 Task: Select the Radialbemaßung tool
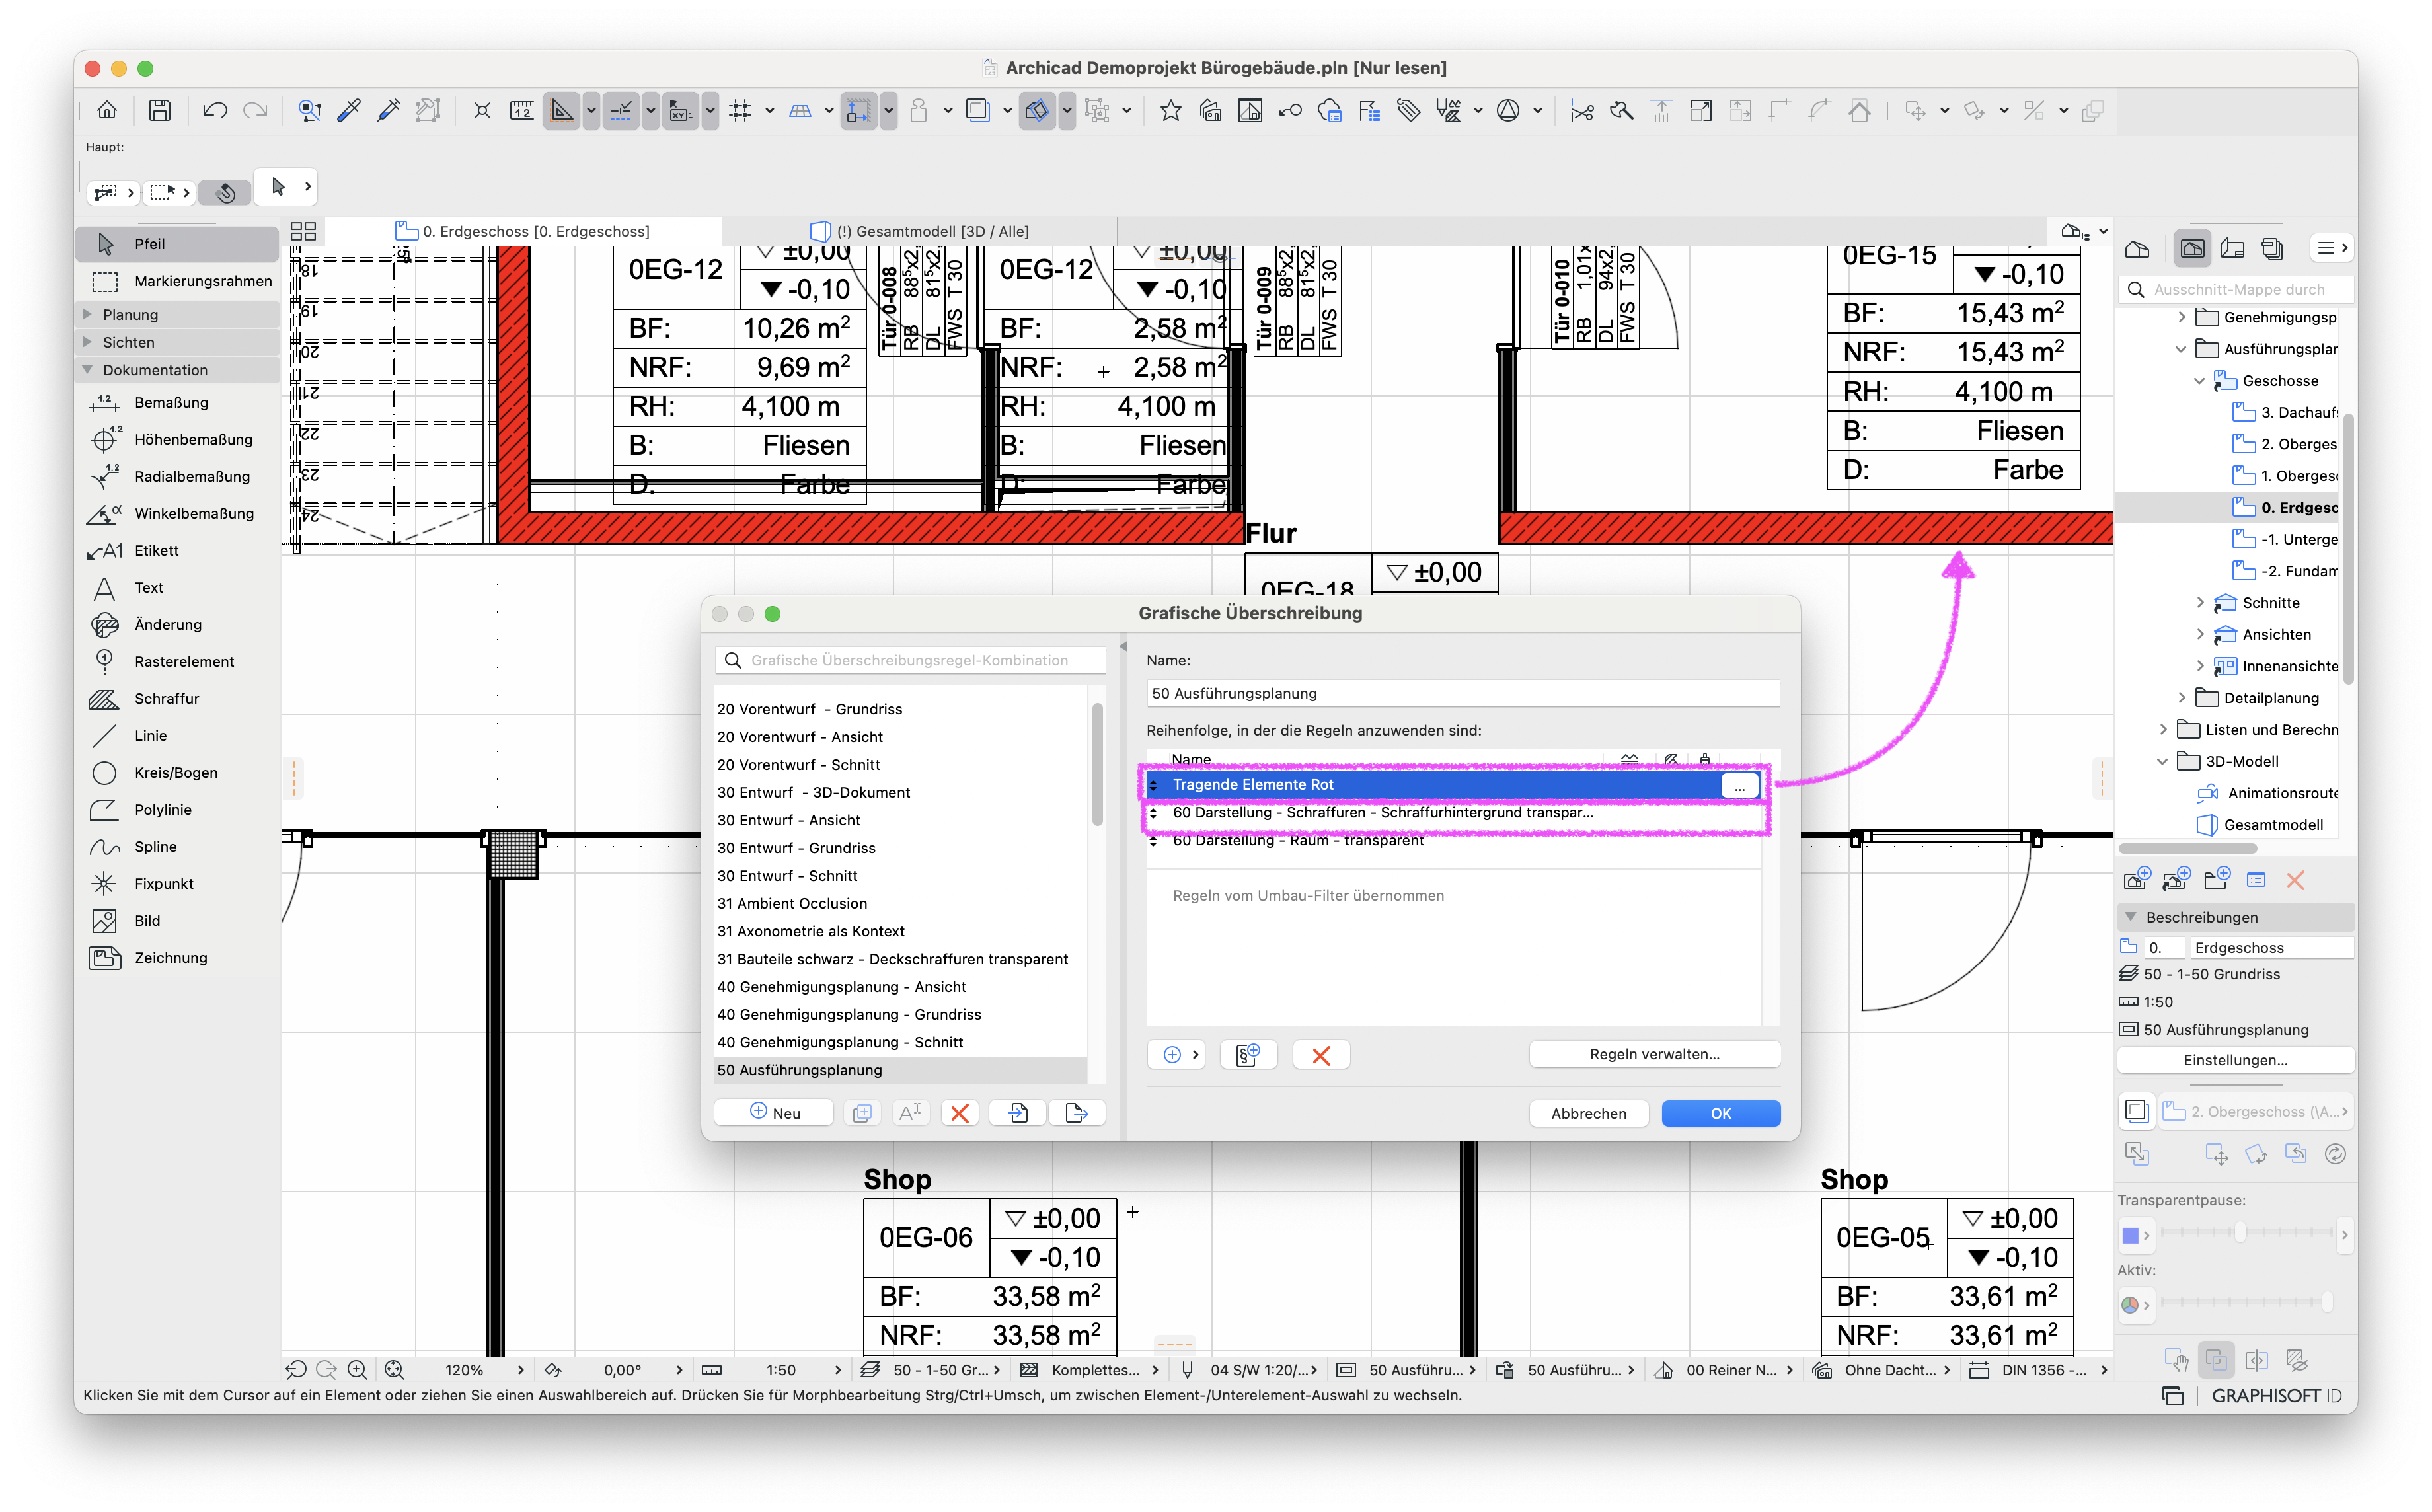click(177, 476)
